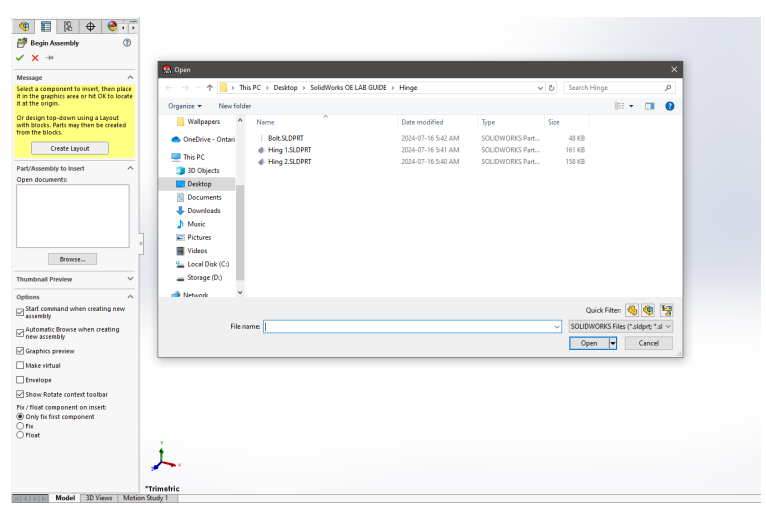Select Storage (D:) drive
Image resolution: width=766 pixels, height=510 pixels.
[199, 277]
